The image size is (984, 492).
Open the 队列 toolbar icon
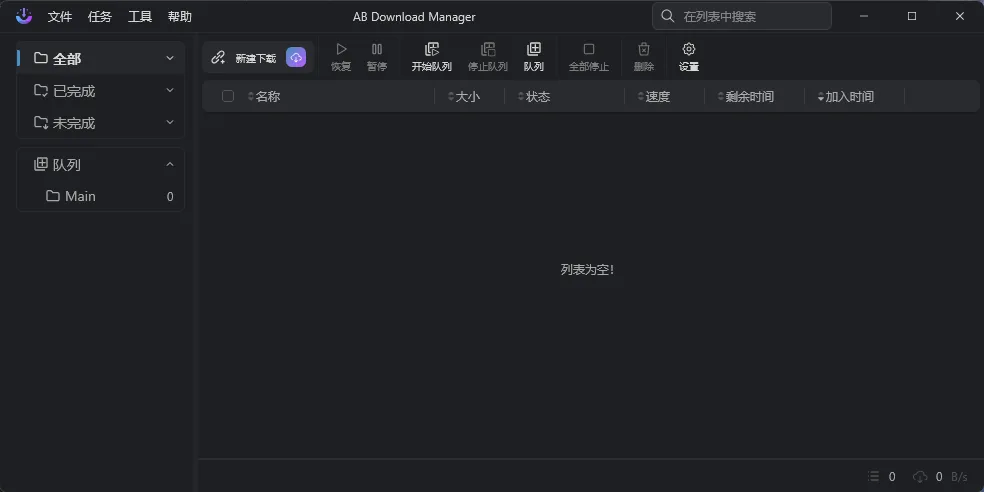[533, 49]
